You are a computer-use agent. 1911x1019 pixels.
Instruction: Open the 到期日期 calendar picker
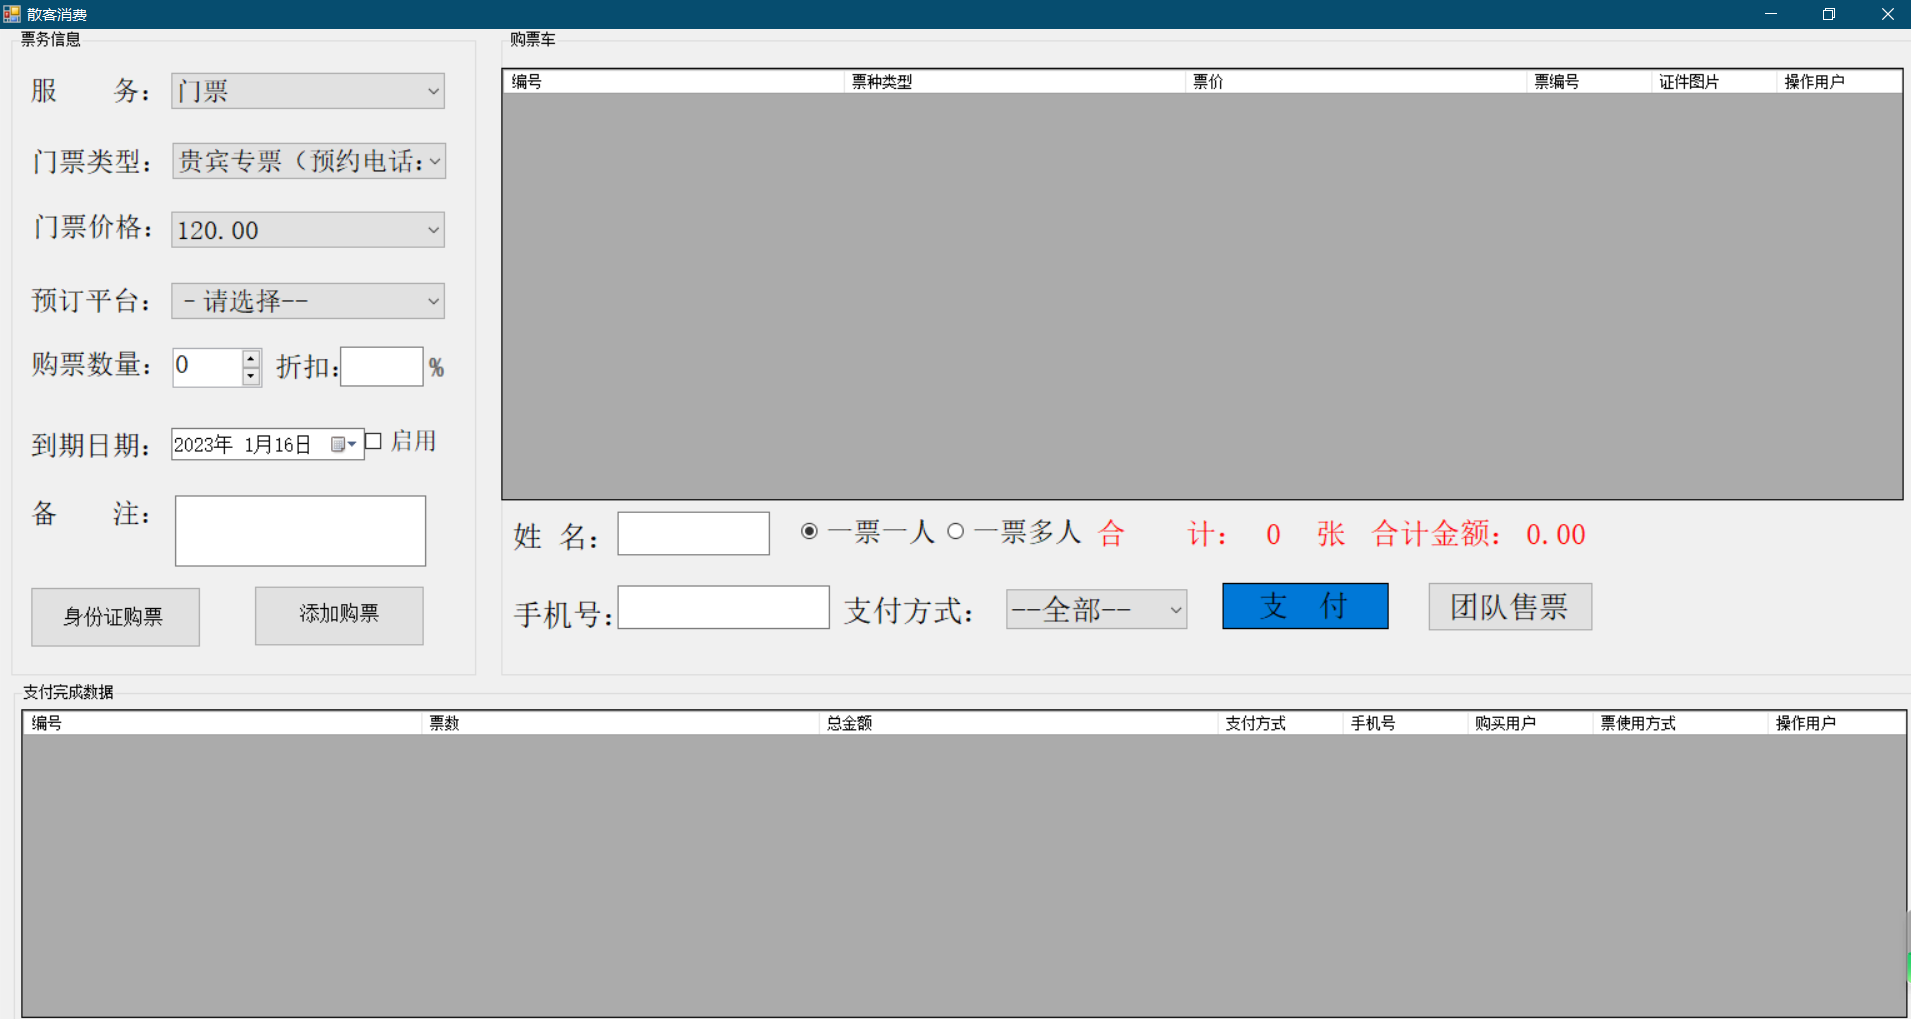pyautogui.click(x=344, y=444)
